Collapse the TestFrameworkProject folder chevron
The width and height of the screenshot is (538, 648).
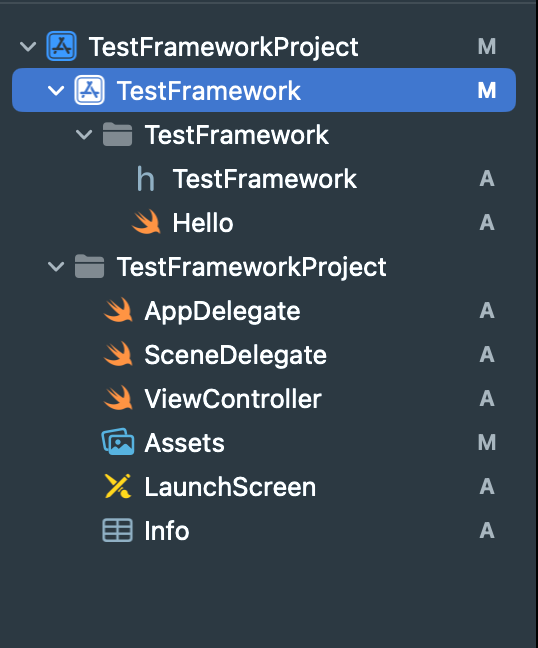pyautogui.click(x=56, y=267)
